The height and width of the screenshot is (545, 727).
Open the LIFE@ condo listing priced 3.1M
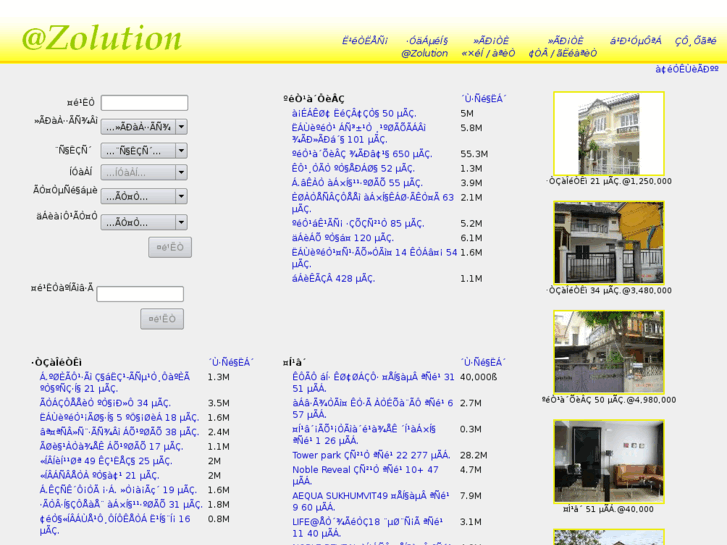367,527
